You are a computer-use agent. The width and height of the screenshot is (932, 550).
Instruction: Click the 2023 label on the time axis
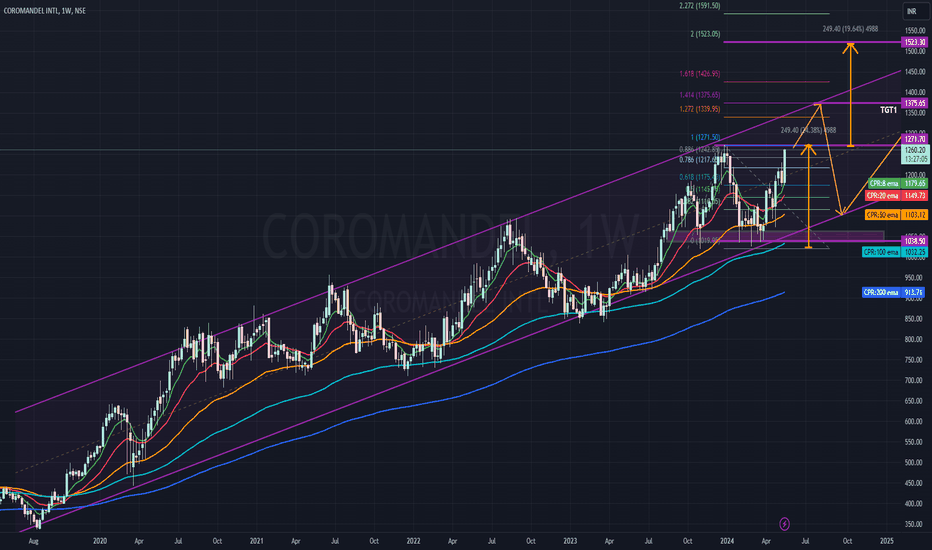click(x=570, y=541)
